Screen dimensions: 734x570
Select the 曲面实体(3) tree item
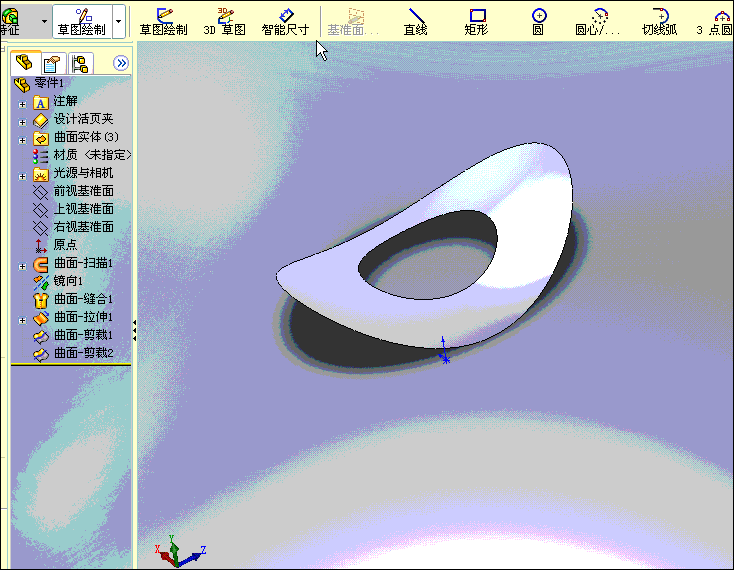76,138
